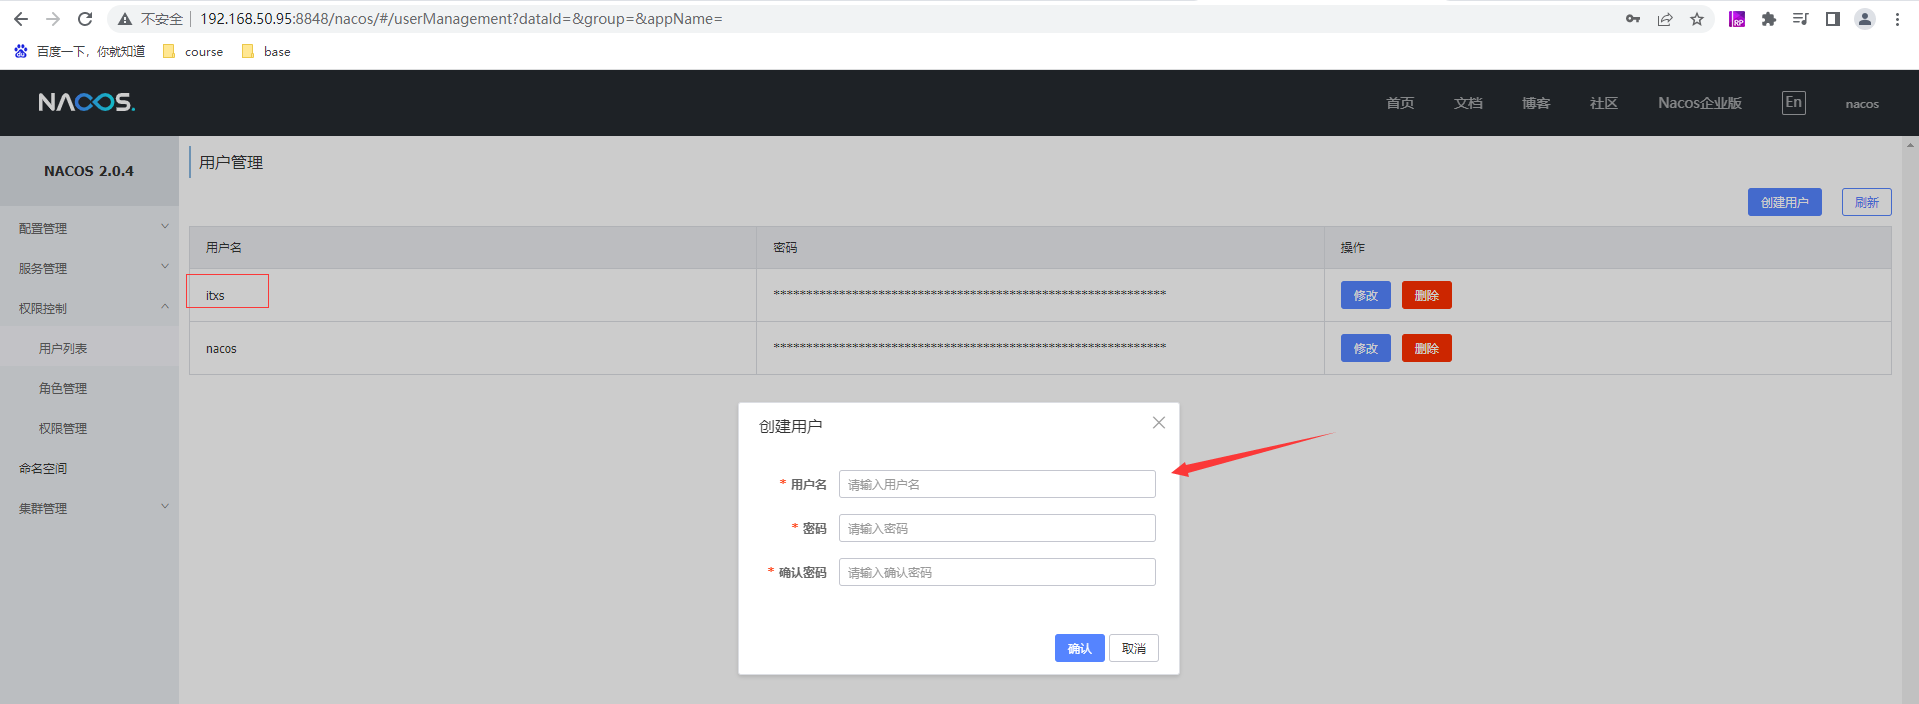This screenshot has width=1919, height=704.
Task: Focus the 用户名 input field
Action: [996, 484]
